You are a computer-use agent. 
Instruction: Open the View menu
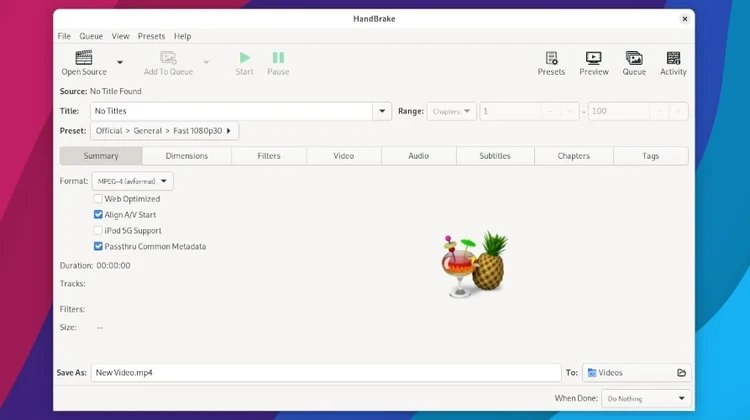pos(120,36)
